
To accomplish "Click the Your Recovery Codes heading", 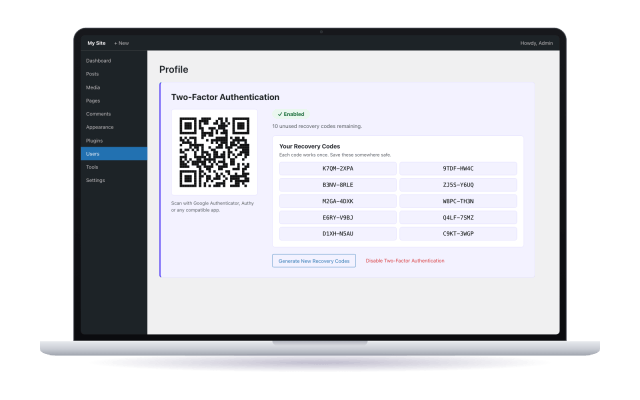I will [309, 146].
